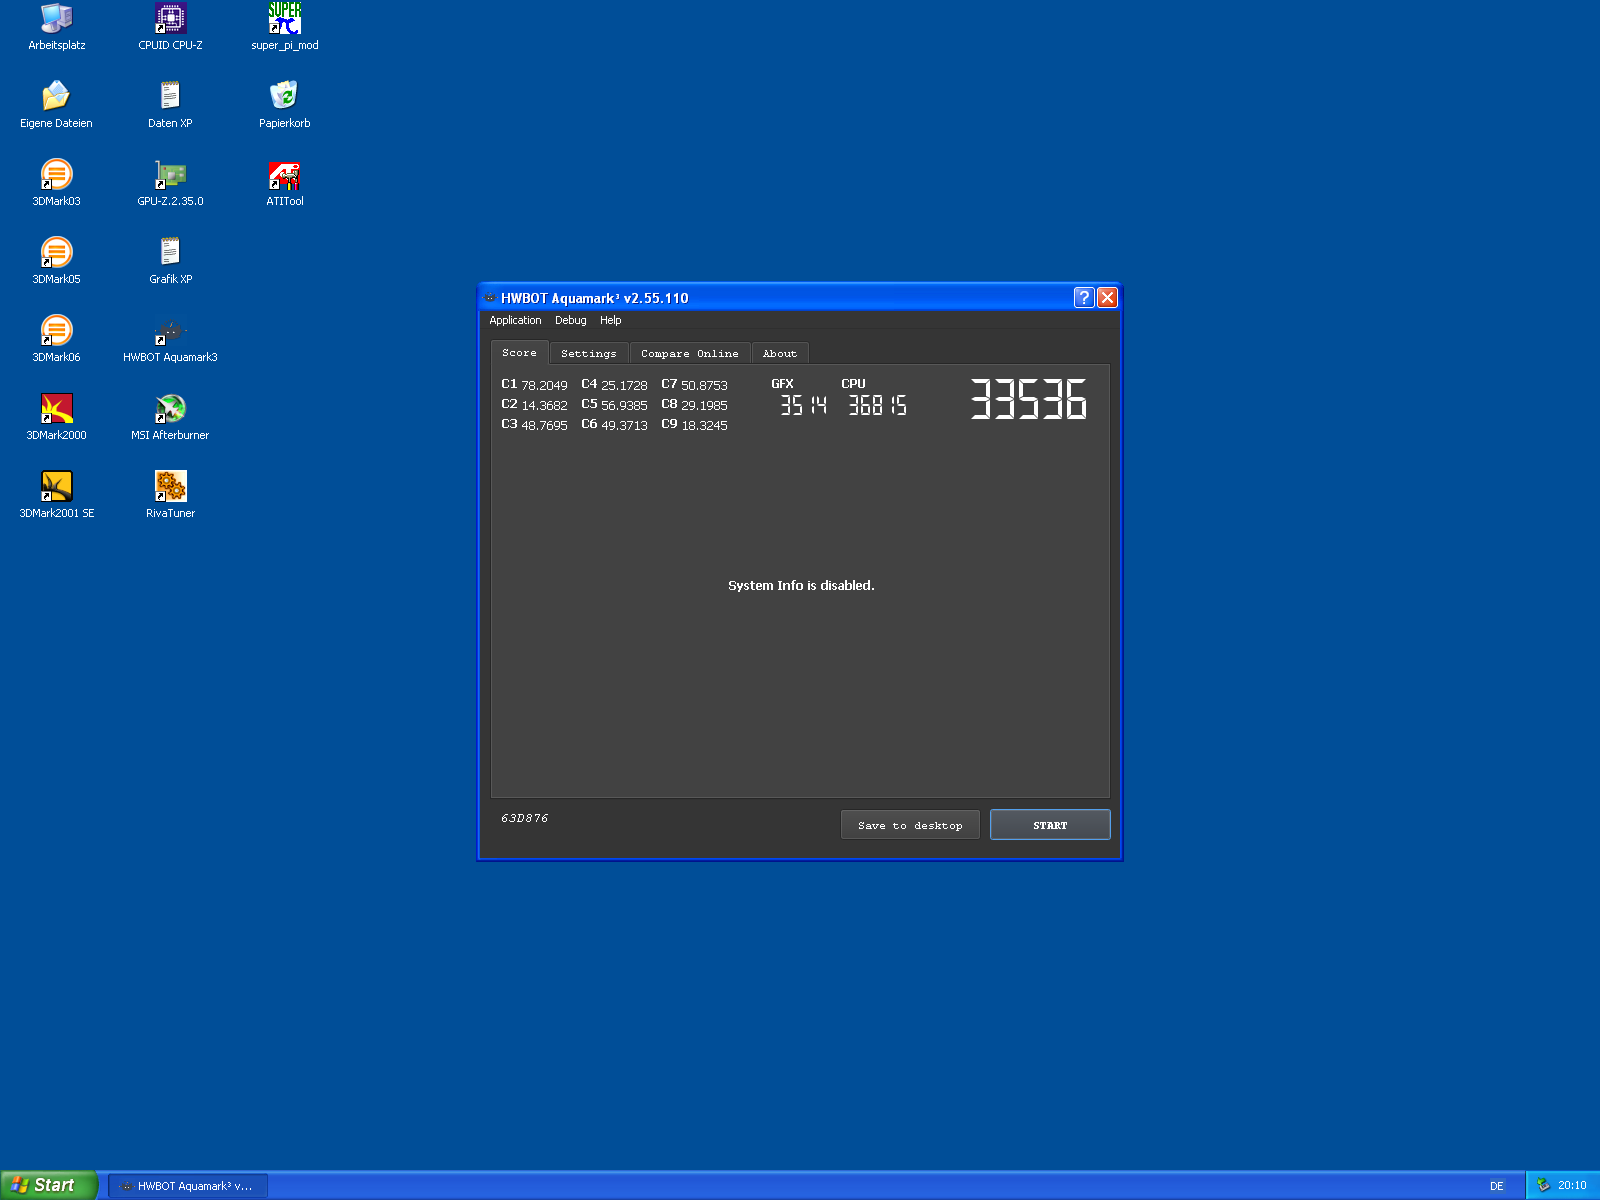This screenshot has height=1200, width=1600.
Task: Open the Debug menu
Action: pyautogui.click(x=571, y=320)
